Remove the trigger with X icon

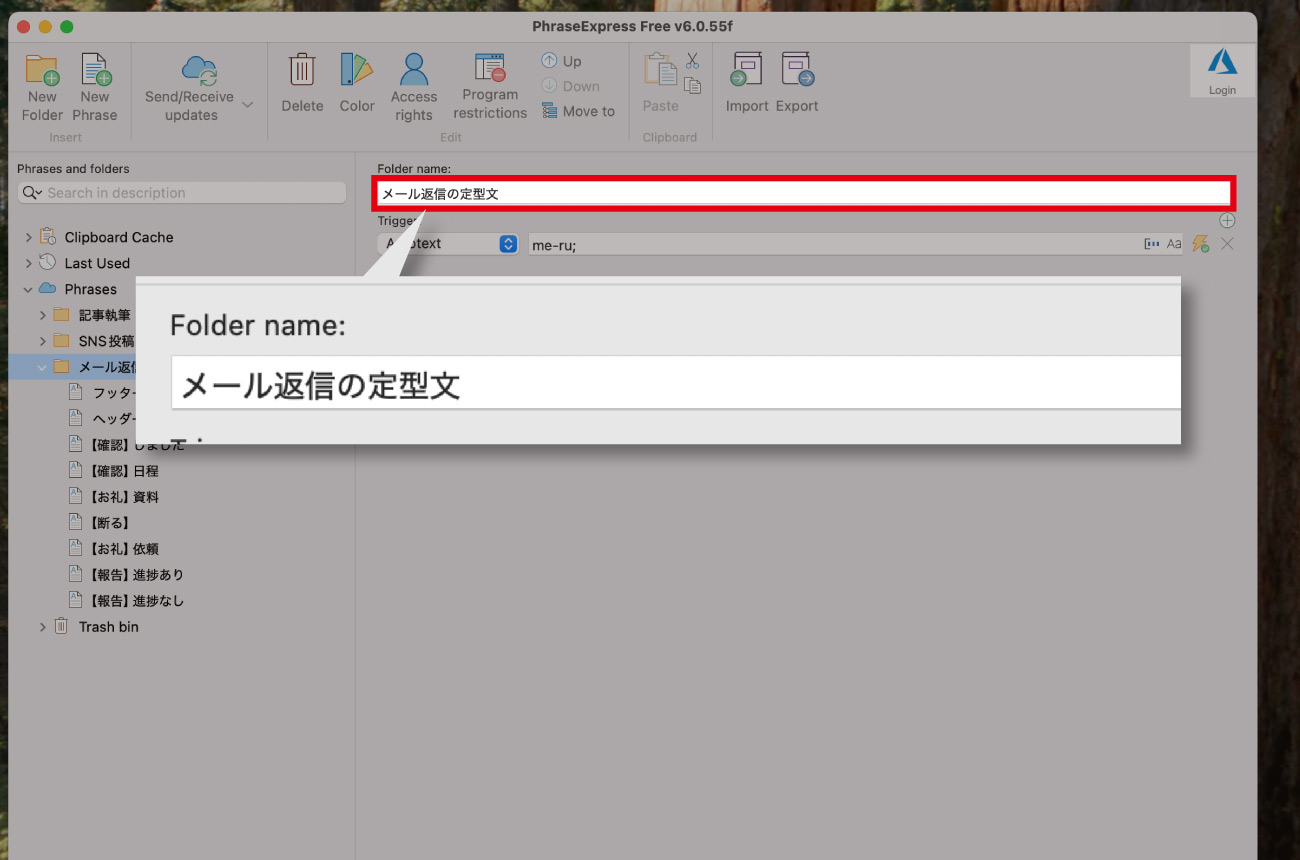[1227, 244]
